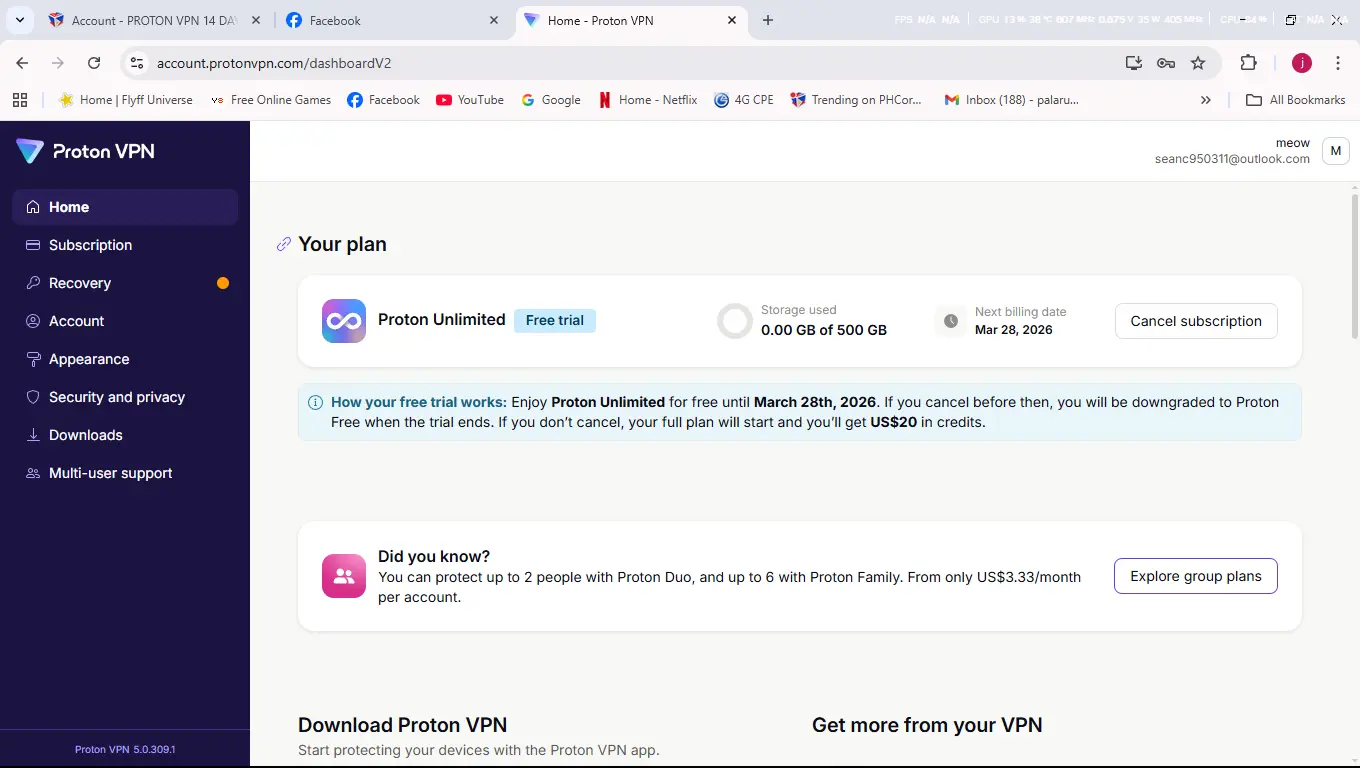
Task: Open the M user account avatar menu
Action: pyautogui.click(x=1336, y=151)
